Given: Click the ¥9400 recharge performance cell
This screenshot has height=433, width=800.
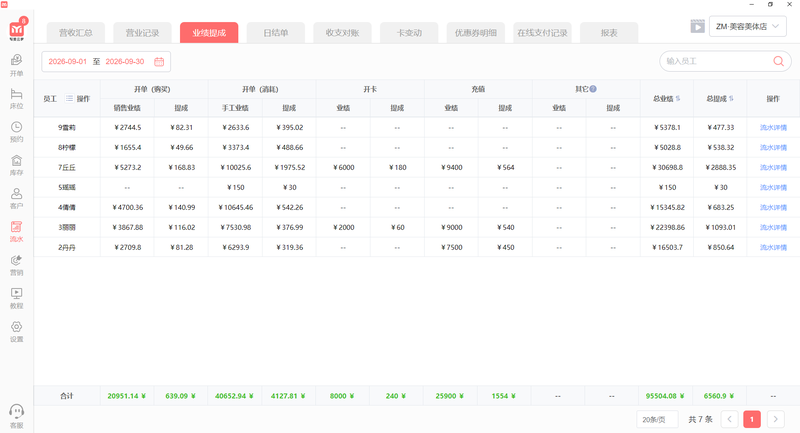Looking at the screenshot, I should (x=452, y=167).
